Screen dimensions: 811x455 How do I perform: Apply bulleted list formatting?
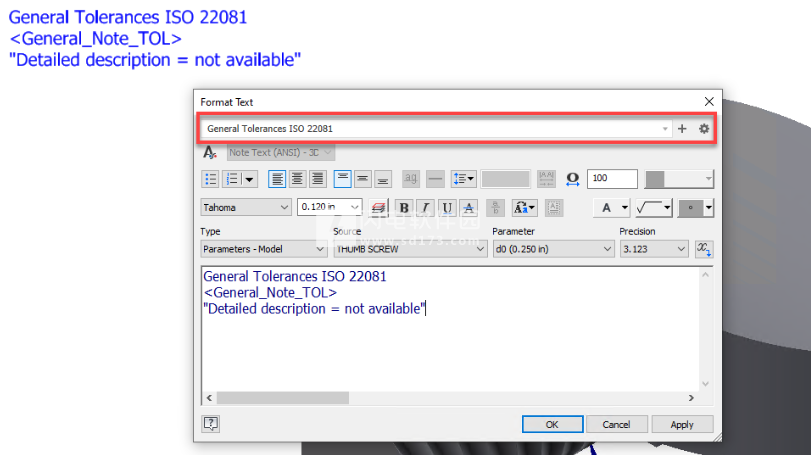pos(210,179)
